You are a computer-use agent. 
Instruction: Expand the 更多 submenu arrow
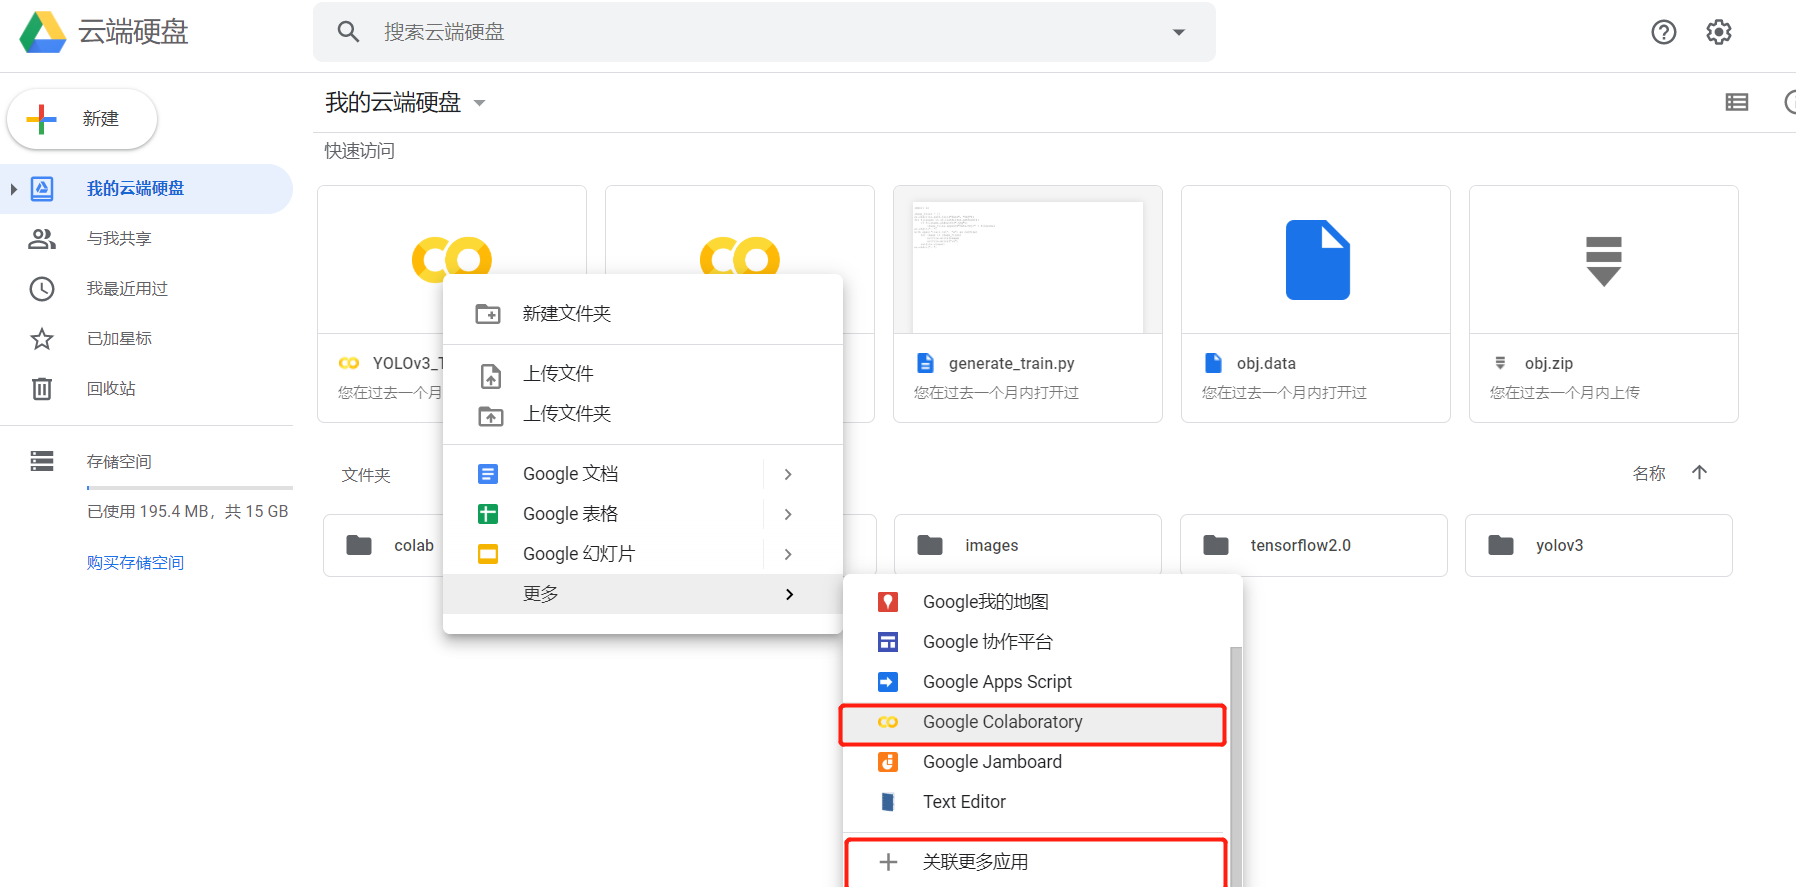click(789, 594)
